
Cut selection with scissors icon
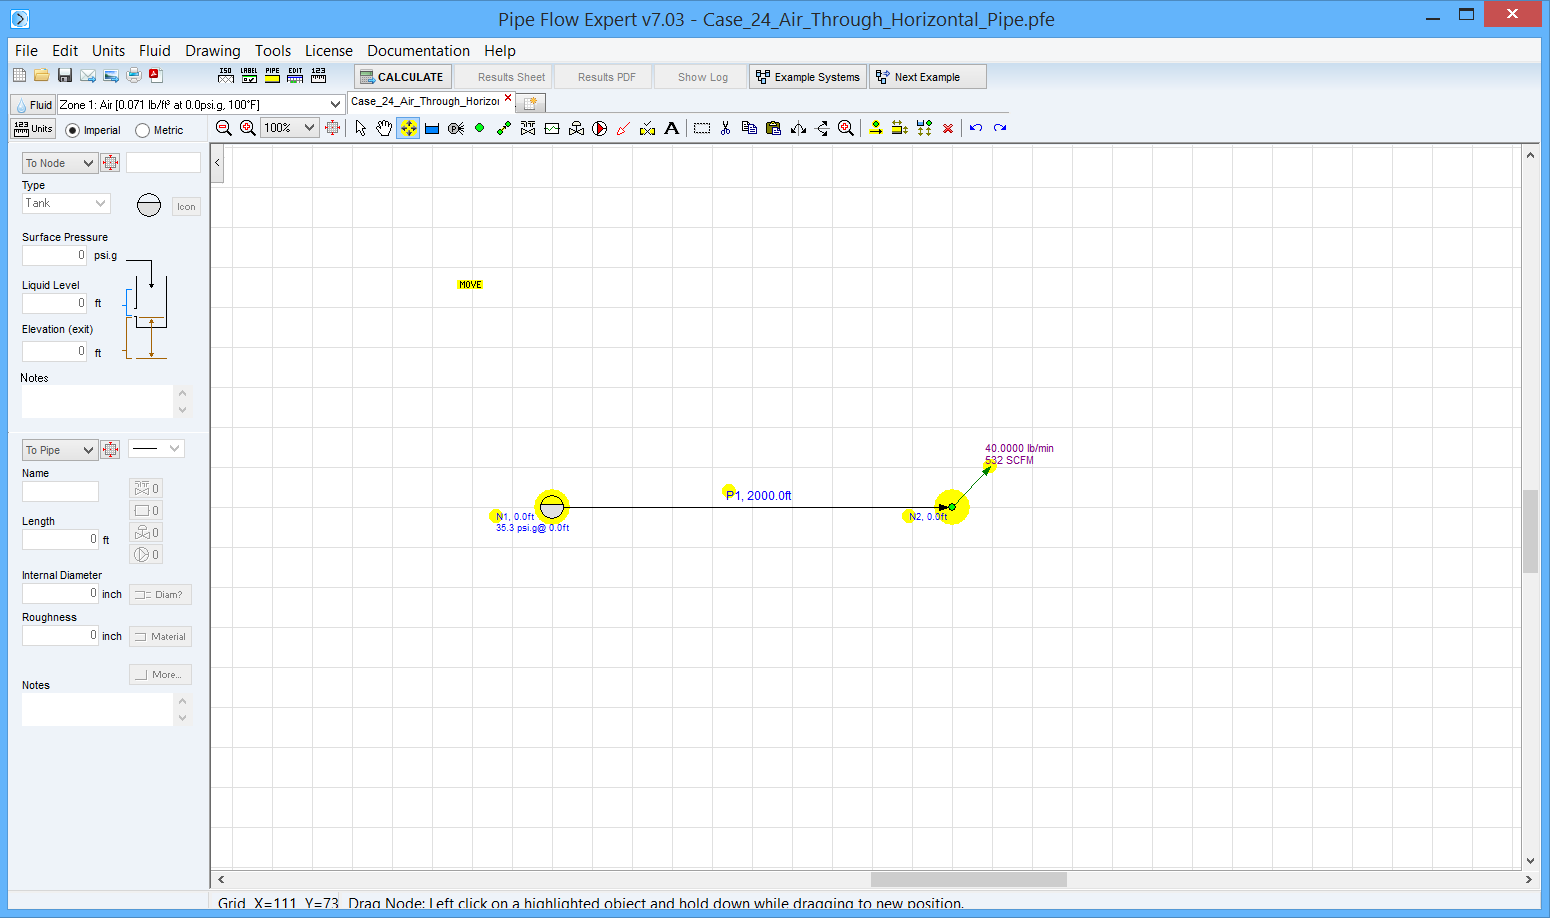(726, 128)
